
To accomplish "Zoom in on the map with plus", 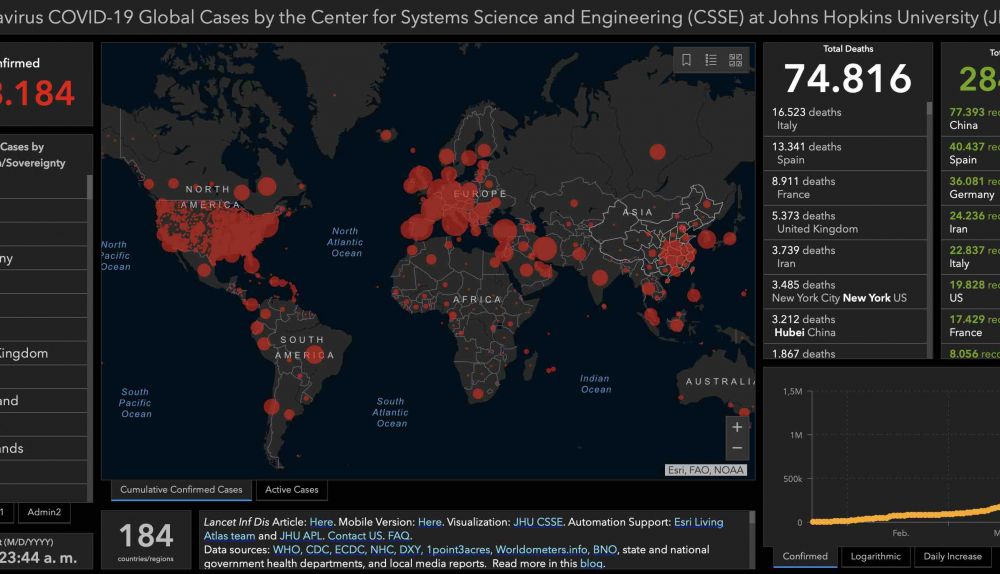I will [x=737, y=427].
